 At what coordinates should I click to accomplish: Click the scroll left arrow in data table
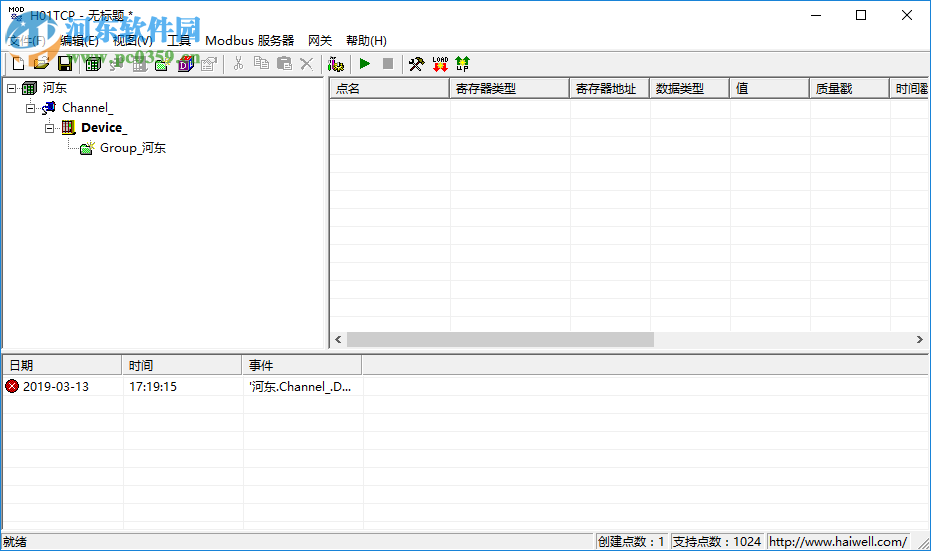click(338, 340)
